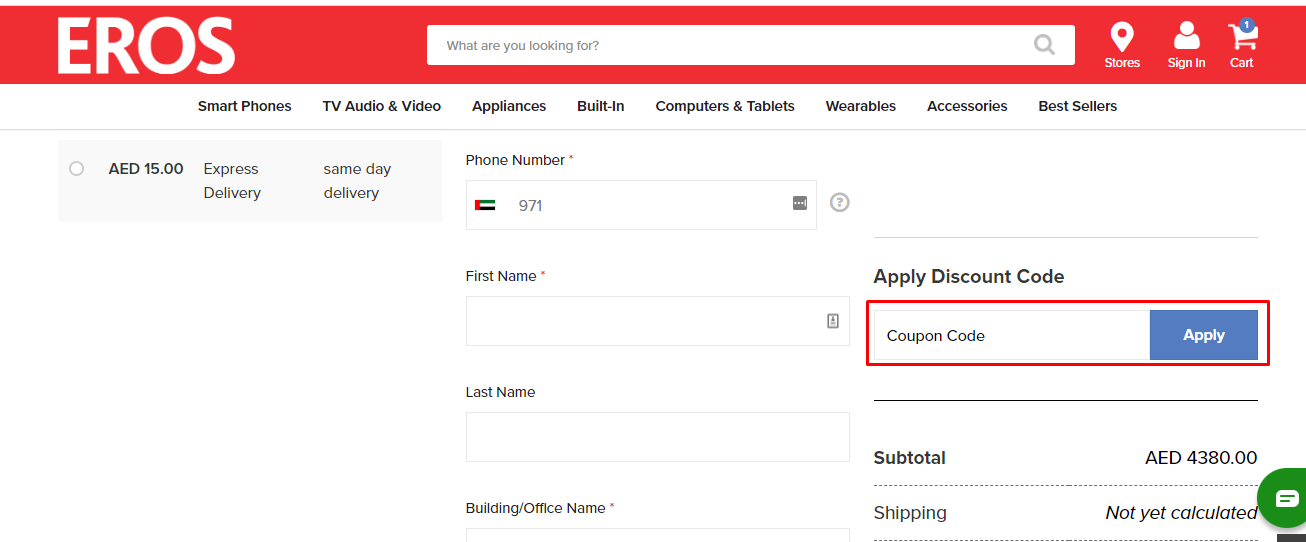This screenshot has width=1306, height=542.
Task: Click the phone number help question icon
Action: [840, 202]
